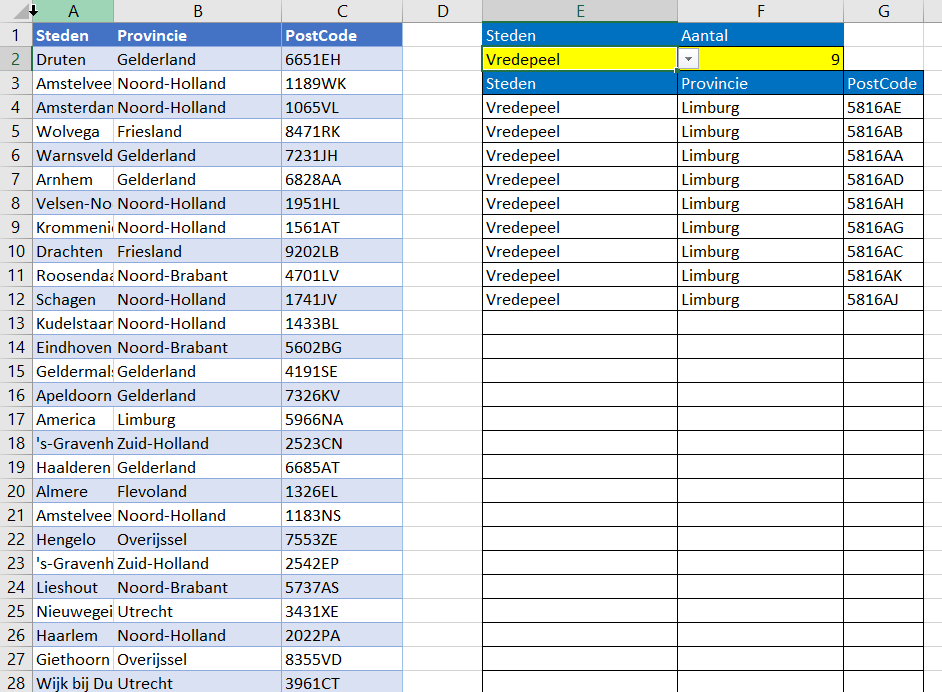Select column F header
This screenshot has width=942, height=692.
point(761,11)
